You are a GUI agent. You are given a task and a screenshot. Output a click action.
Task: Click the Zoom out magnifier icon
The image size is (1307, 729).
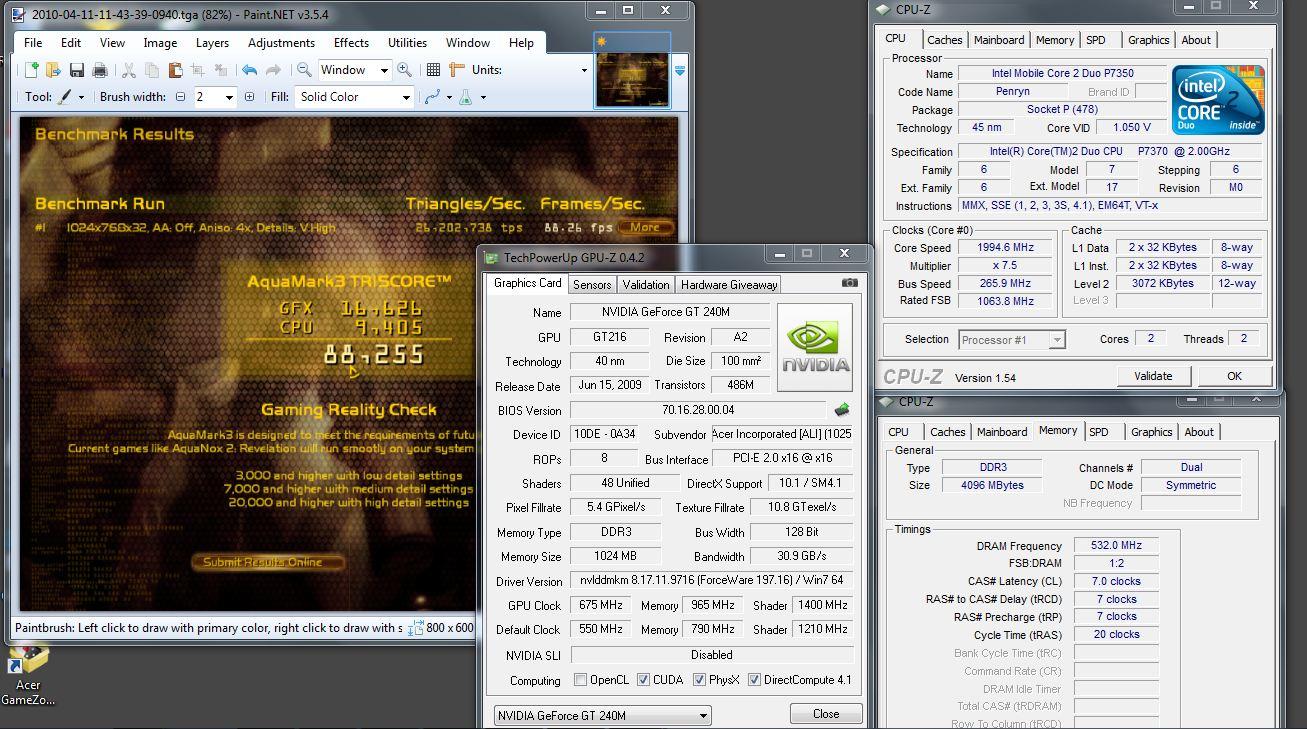(304, 70)
